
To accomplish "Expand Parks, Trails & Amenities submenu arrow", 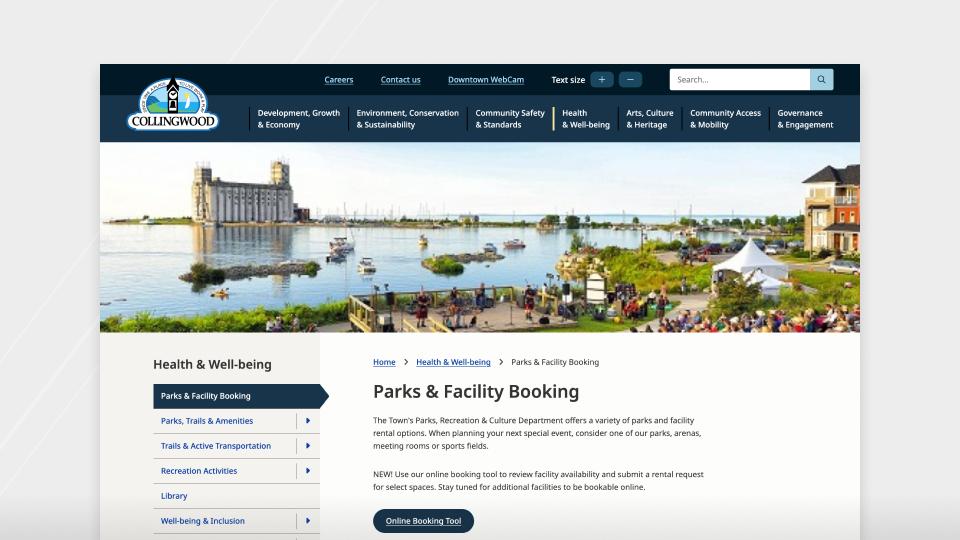I will (x=308, y=421).
